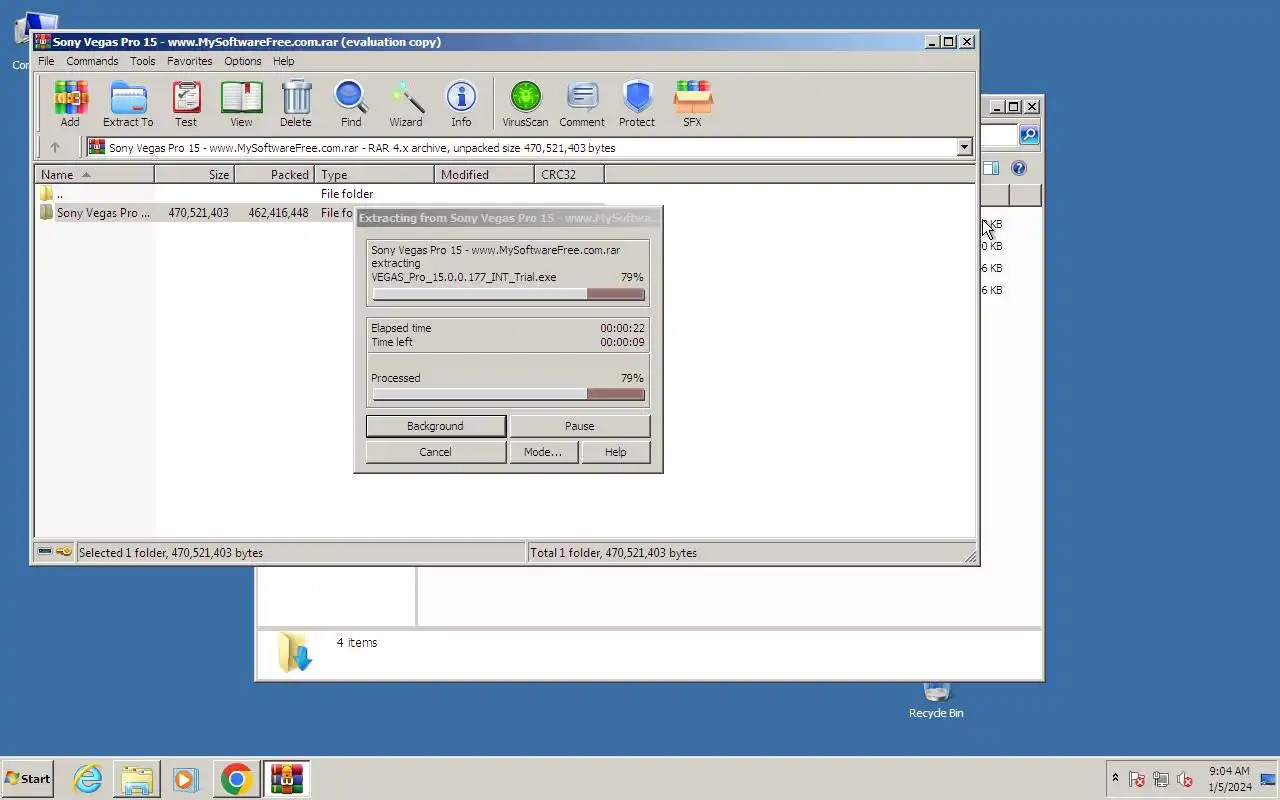Open the Tools menu
The height and width of the screenshot is (800, 1280).
[143, 61]
